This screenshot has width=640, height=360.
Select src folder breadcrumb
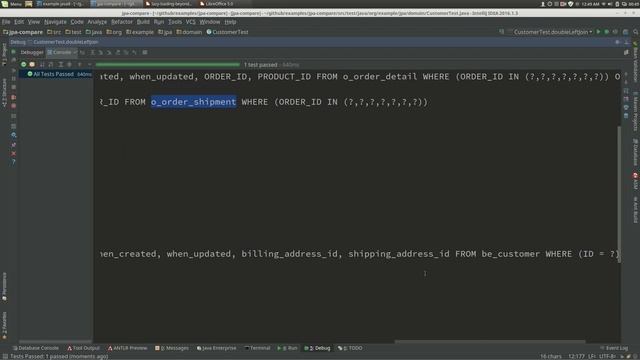(x=54, y=32)
